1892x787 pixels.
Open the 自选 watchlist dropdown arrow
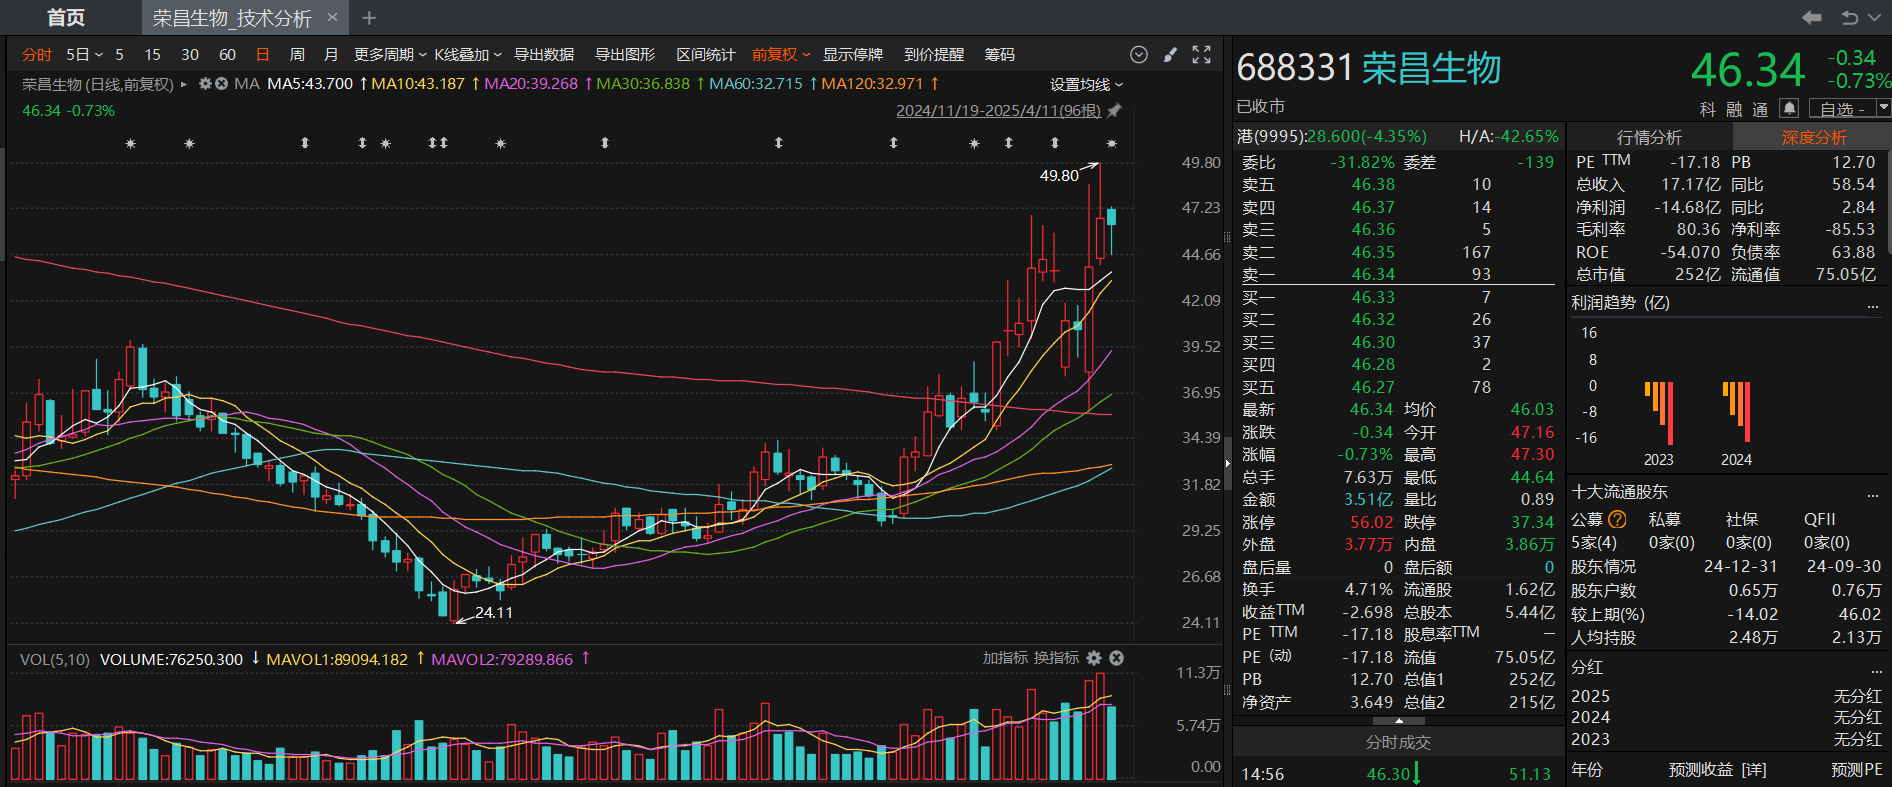coord(1883,108)
